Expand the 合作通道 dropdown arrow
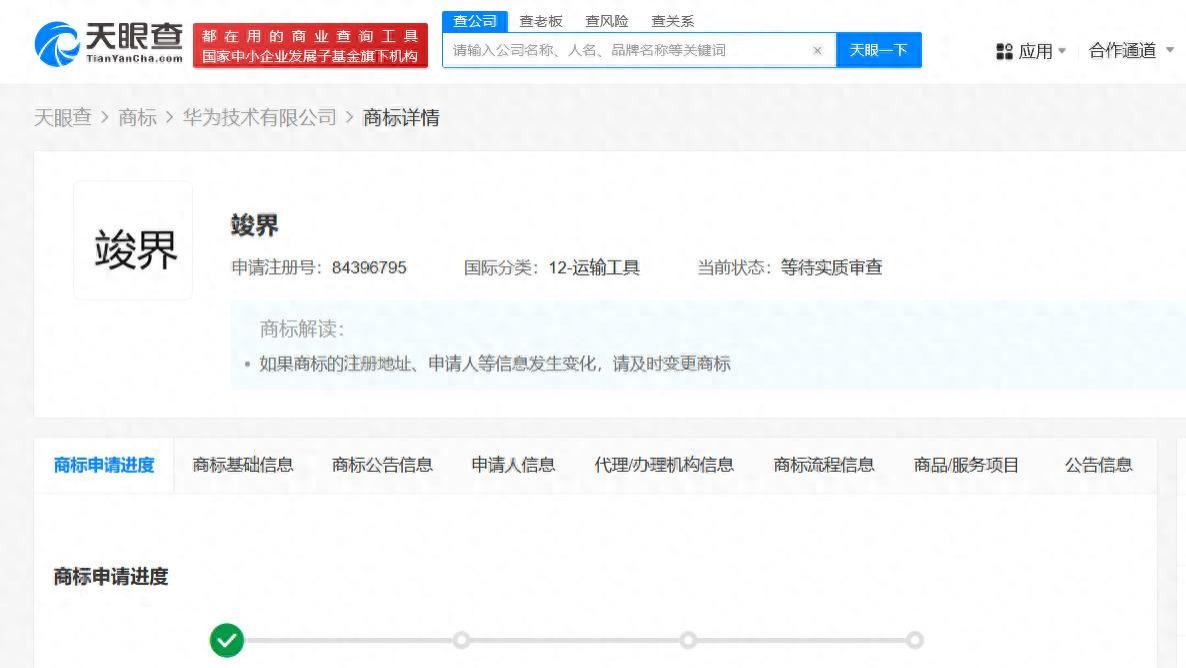1186x668 pixels. [x=1170, y=50]
